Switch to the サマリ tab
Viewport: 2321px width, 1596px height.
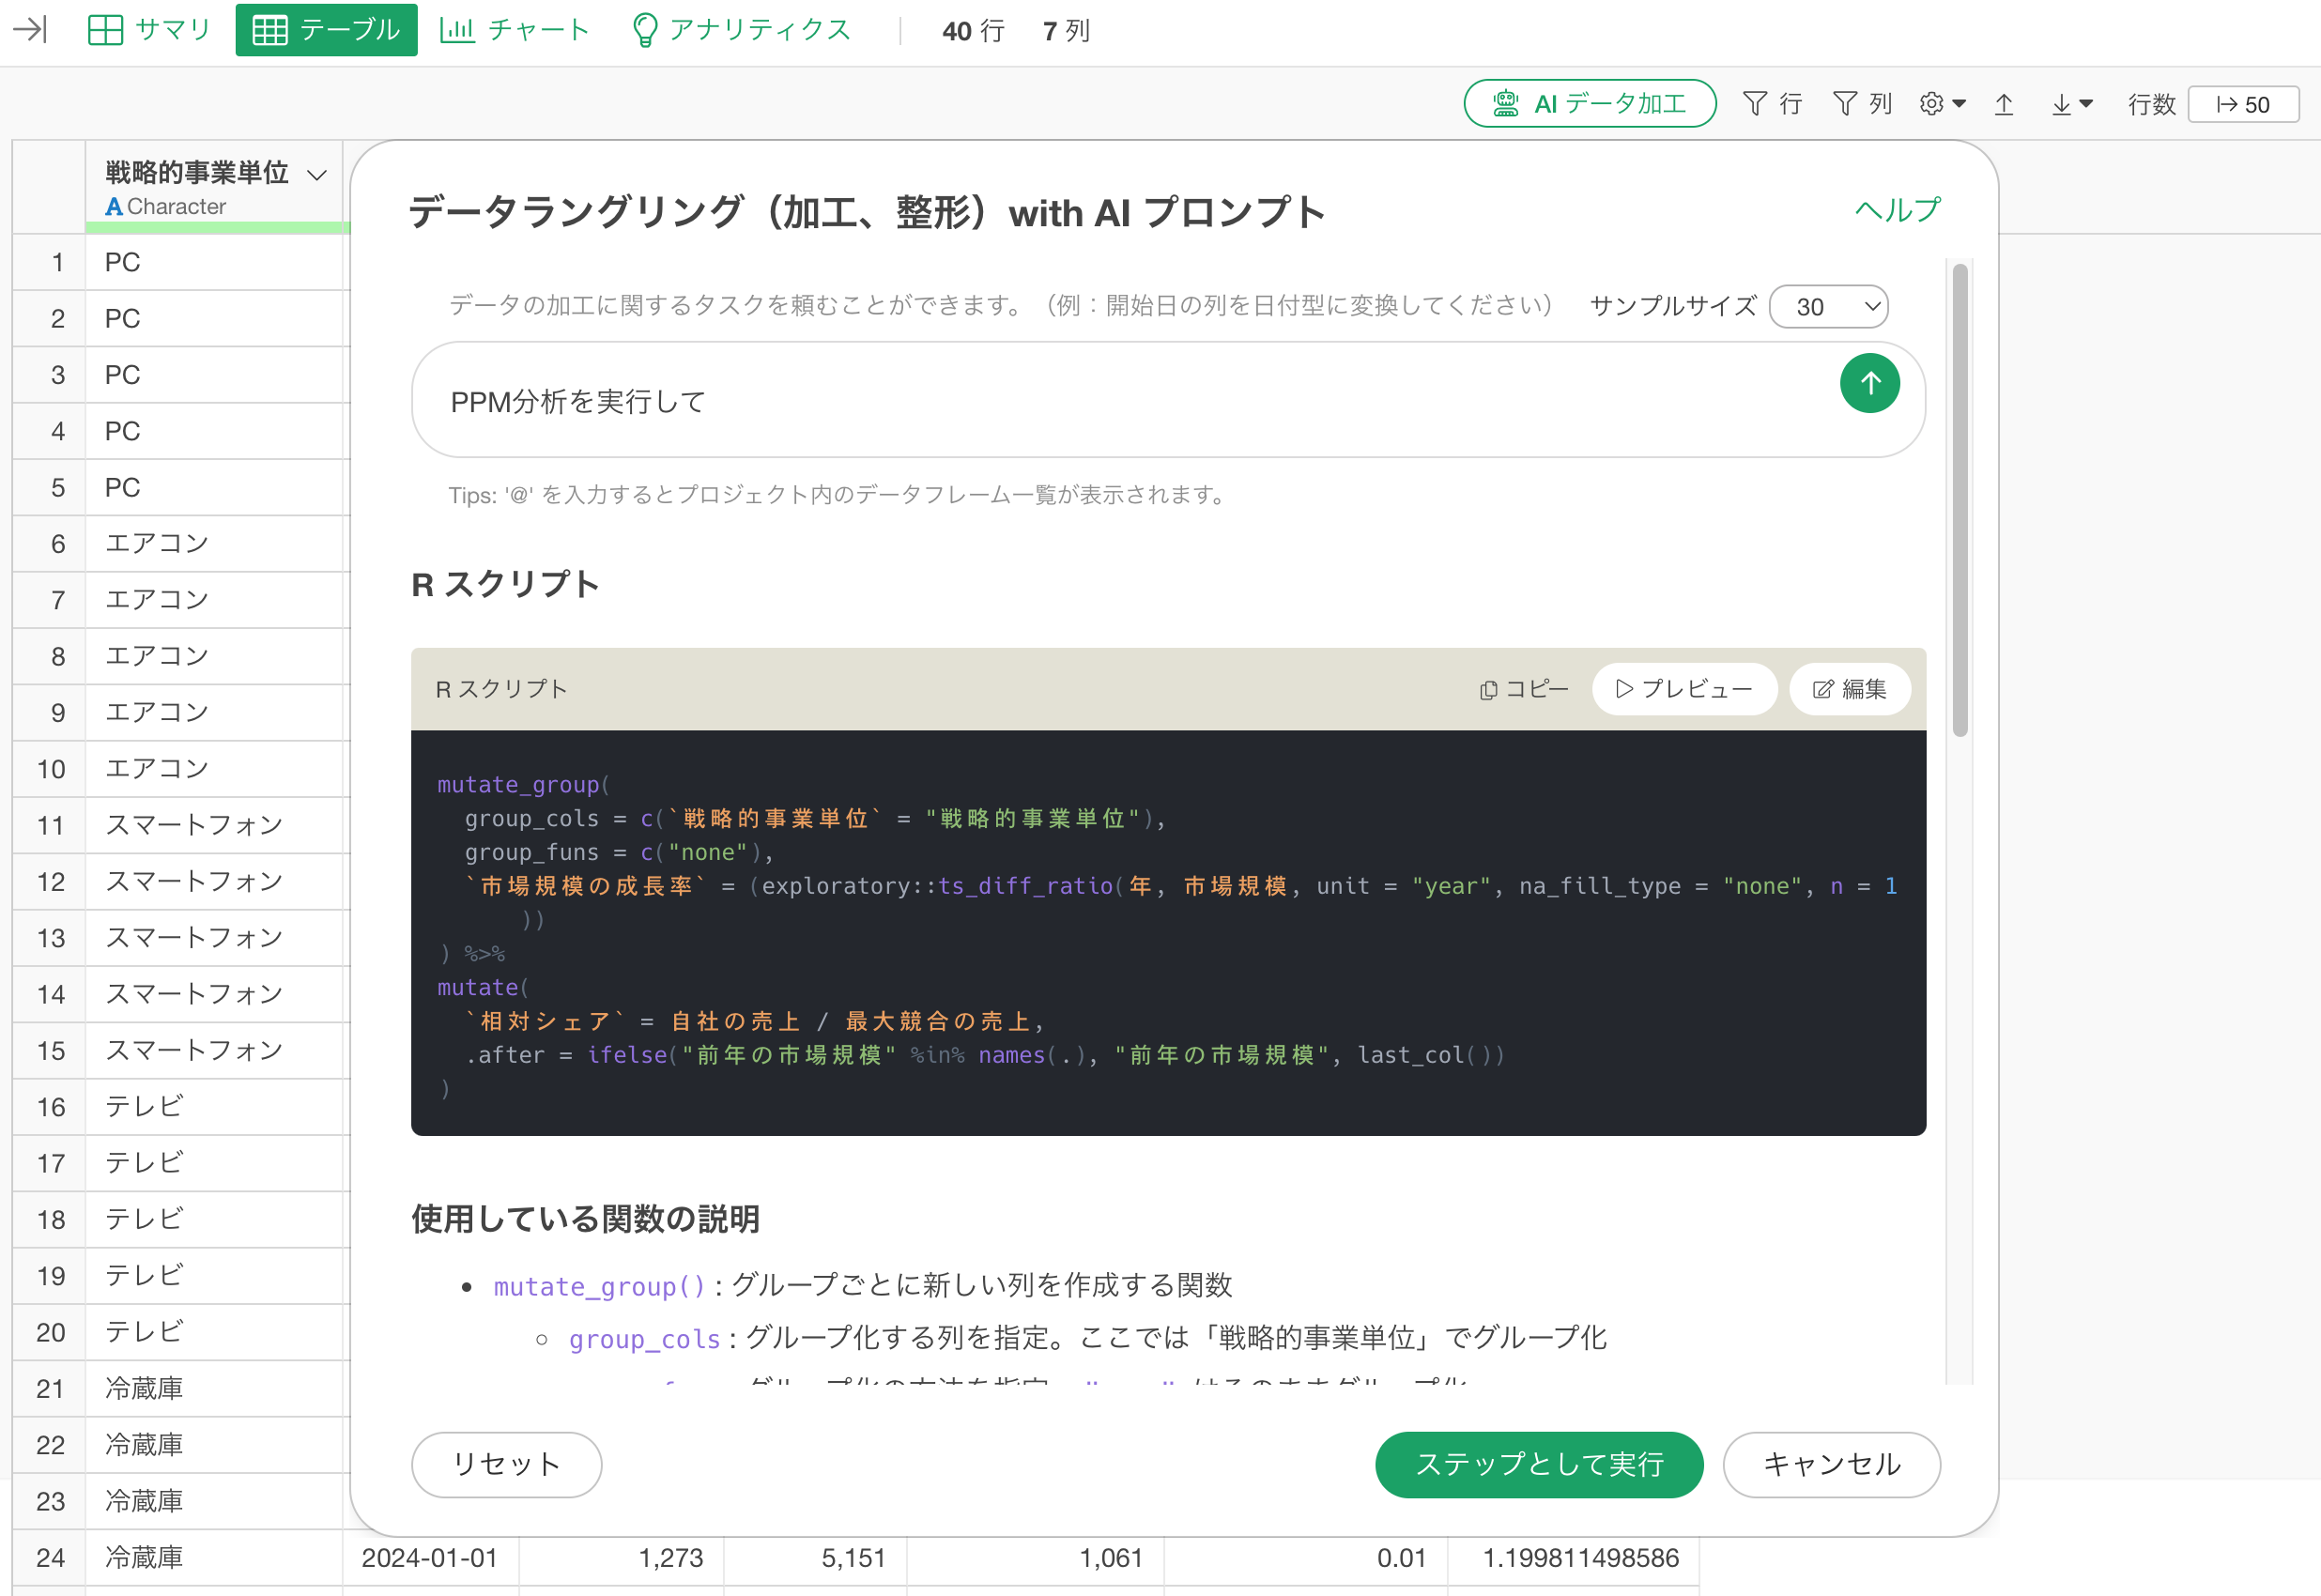pos(150,29)
